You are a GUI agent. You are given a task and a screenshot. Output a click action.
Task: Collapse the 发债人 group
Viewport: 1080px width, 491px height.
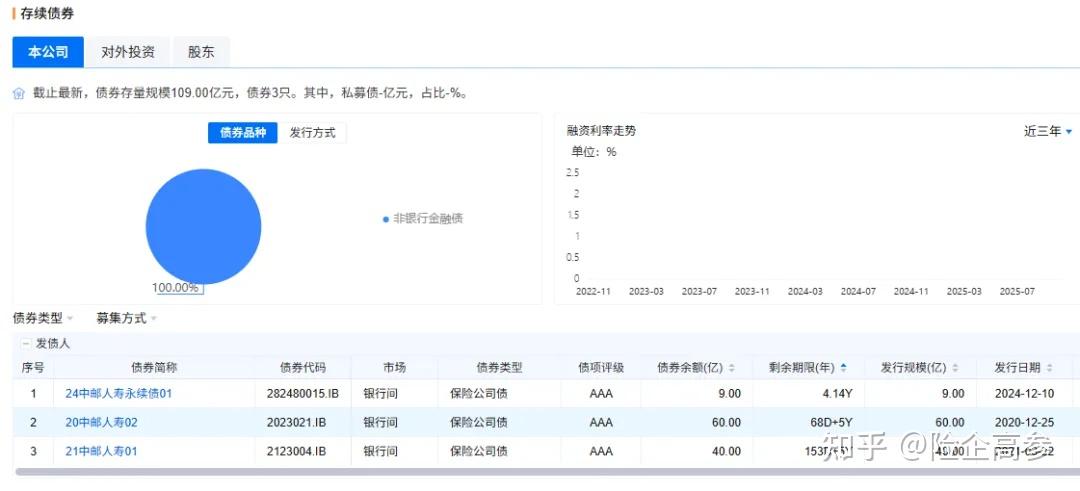pyautogui.click(x=26, y=343)
